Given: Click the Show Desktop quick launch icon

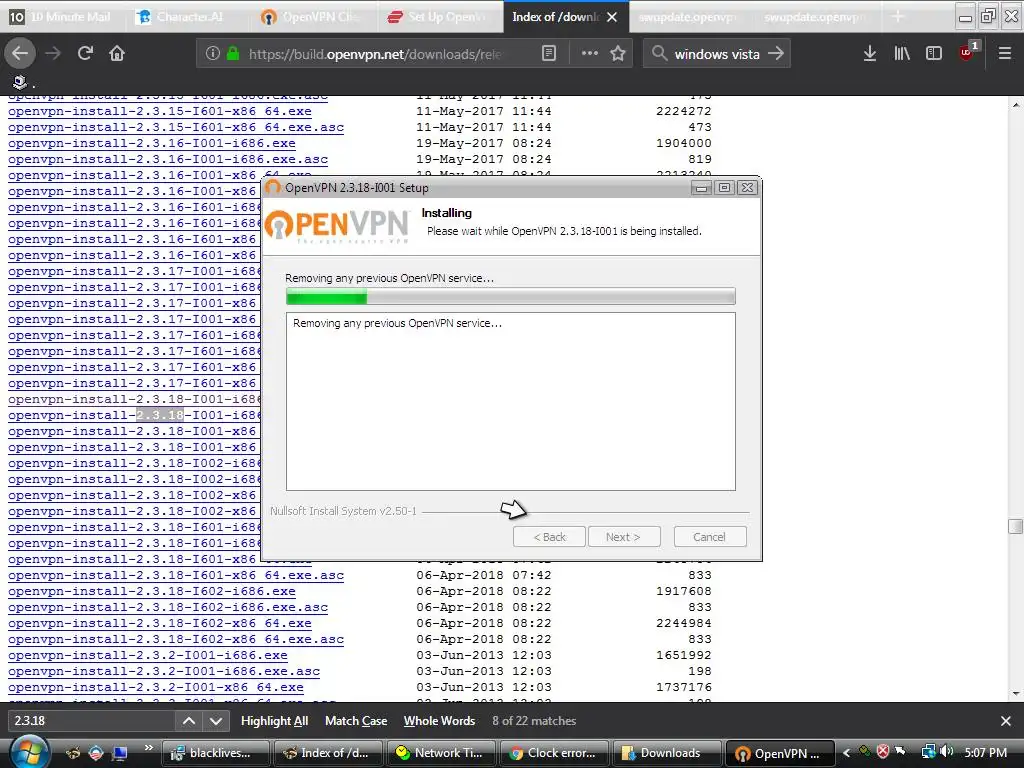Looking at the screenshot, I should [120, 753].
